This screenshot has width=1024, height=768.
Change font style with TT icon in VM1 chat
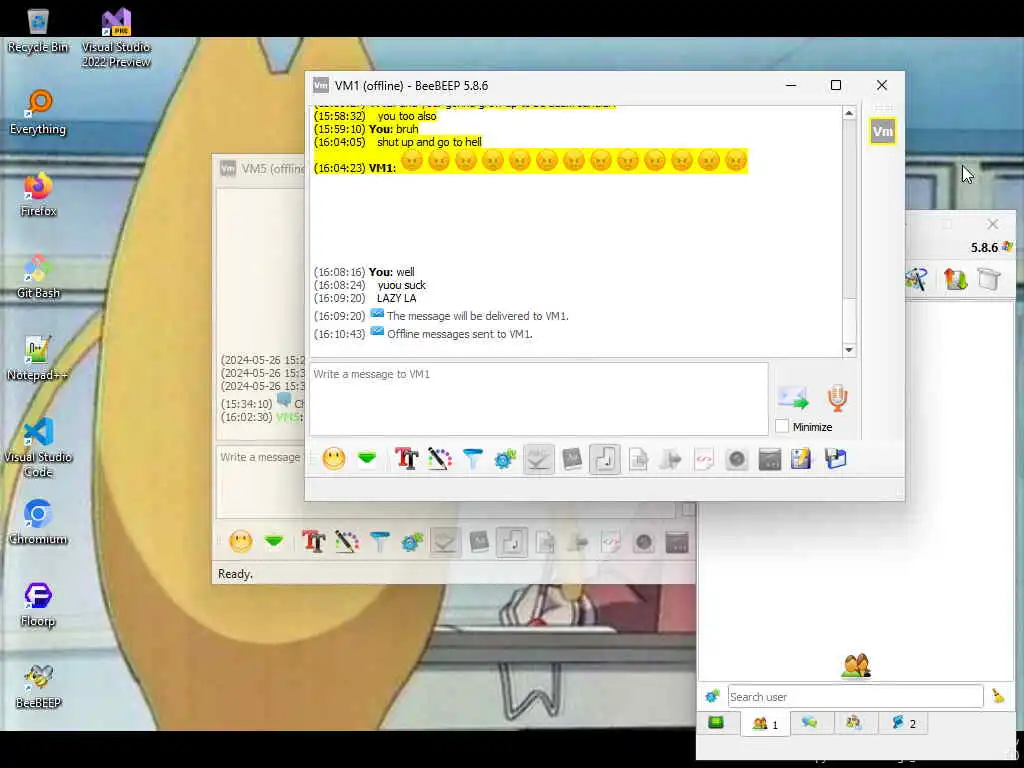[406, 458]
